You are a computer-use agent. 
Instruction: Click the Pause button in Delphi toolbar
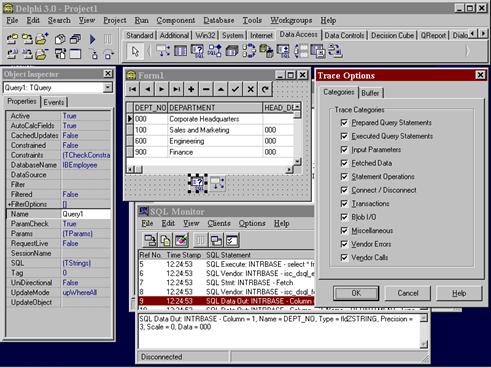pos(107,39)
